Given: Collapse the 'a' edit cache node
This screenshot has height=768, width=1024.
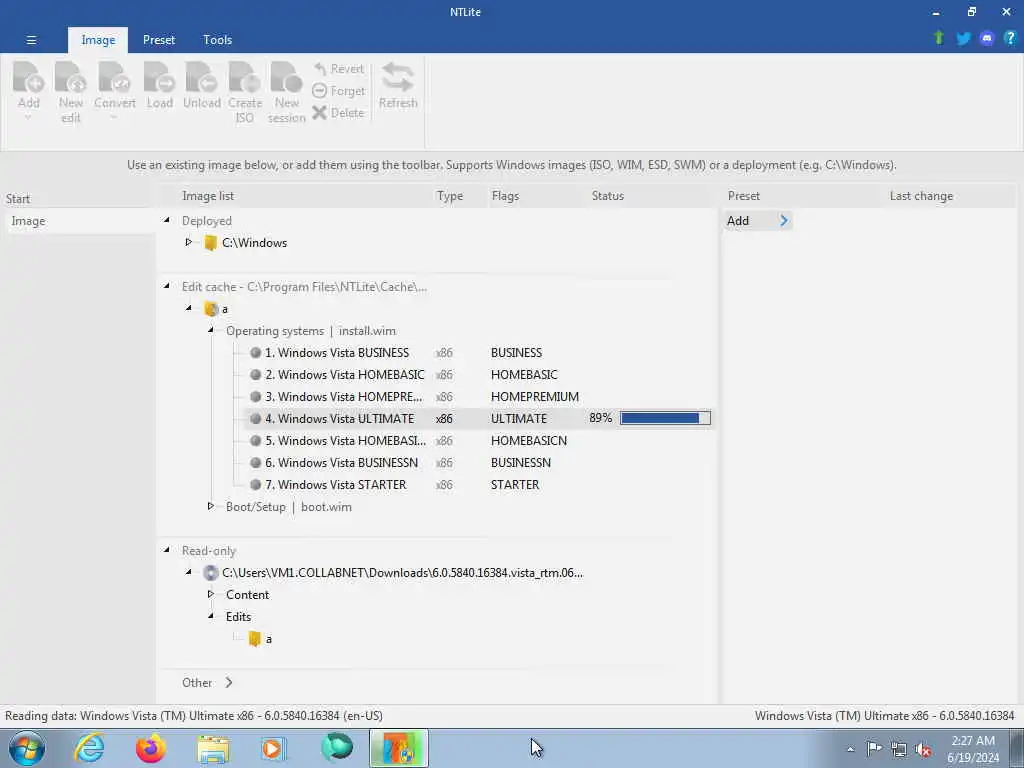Looking at the screenshot, I should pos(189,308).
